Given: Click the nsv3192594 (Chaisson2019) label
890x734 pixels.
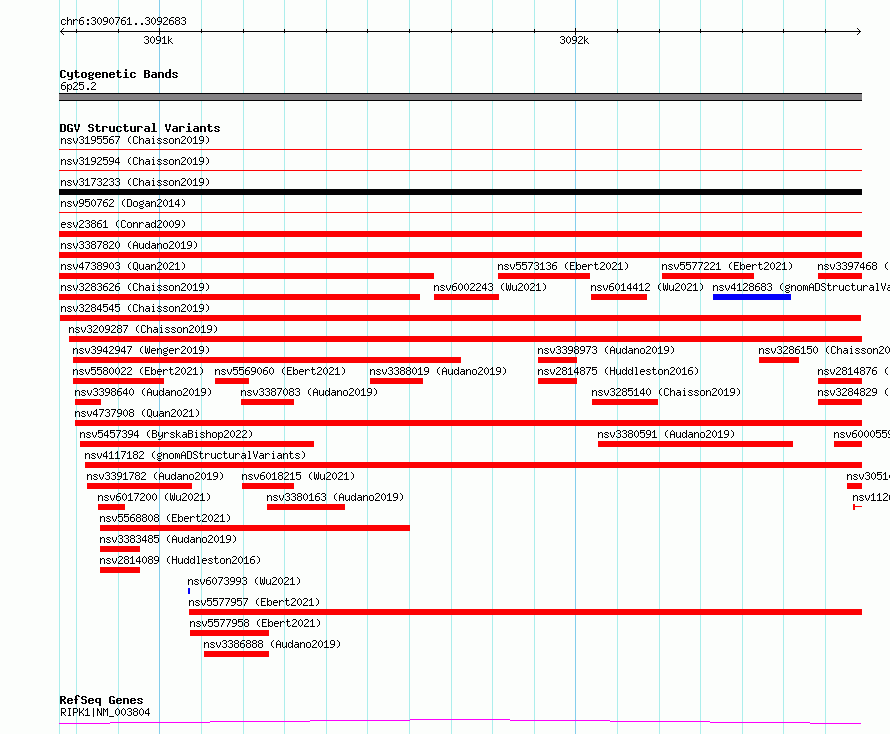Looking at the screenshot, I should tap(135, 161).
